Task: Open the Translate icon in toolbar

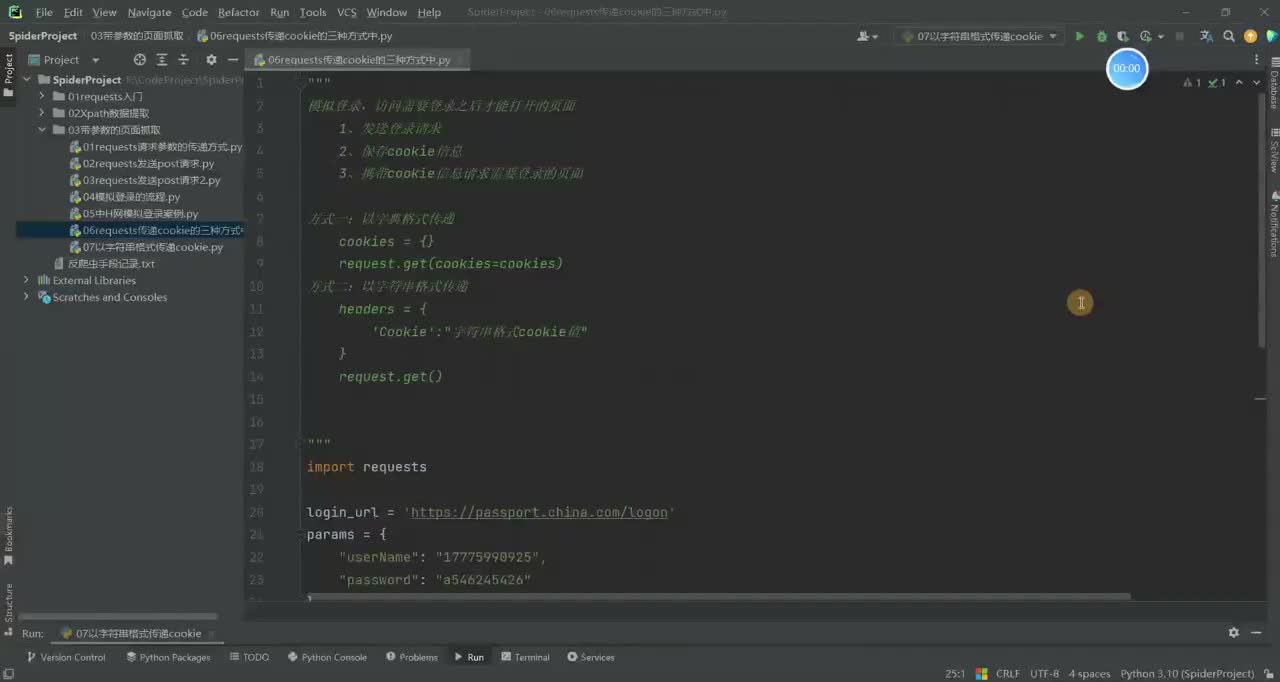Action: coord(1206,36)
